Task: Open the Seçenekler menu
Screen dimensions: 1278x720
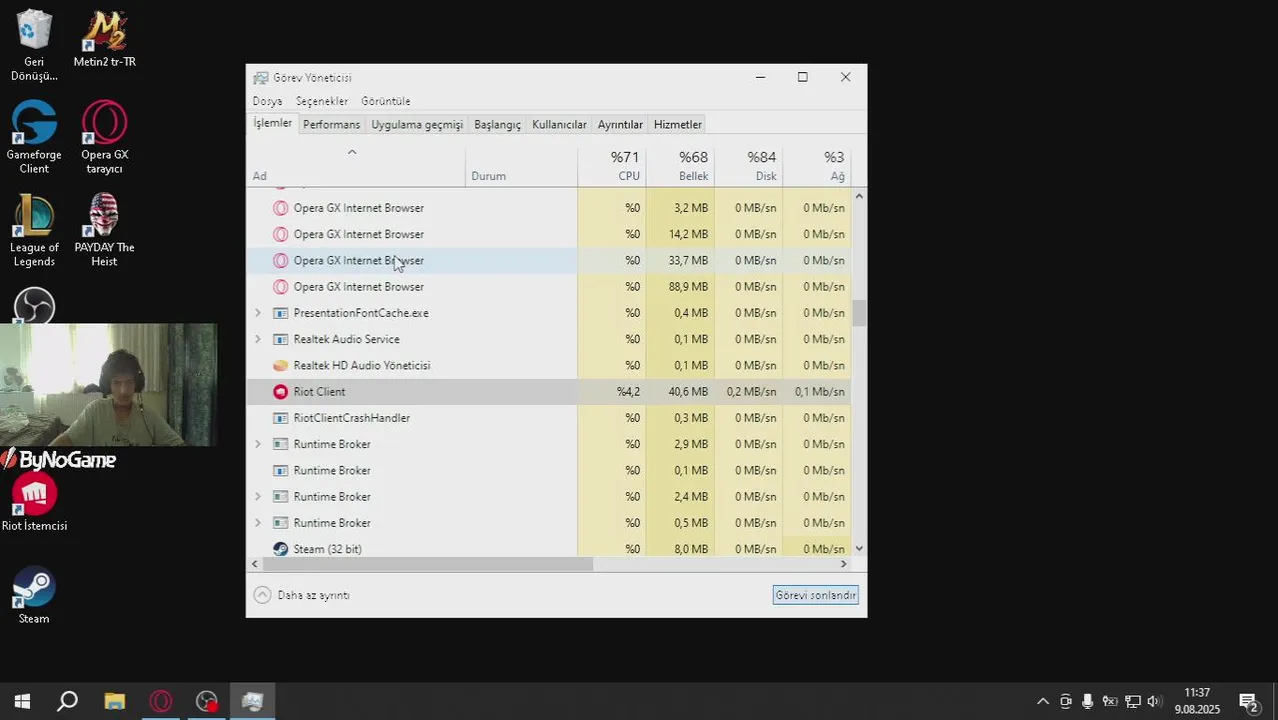Action: [x=322, y=101]
